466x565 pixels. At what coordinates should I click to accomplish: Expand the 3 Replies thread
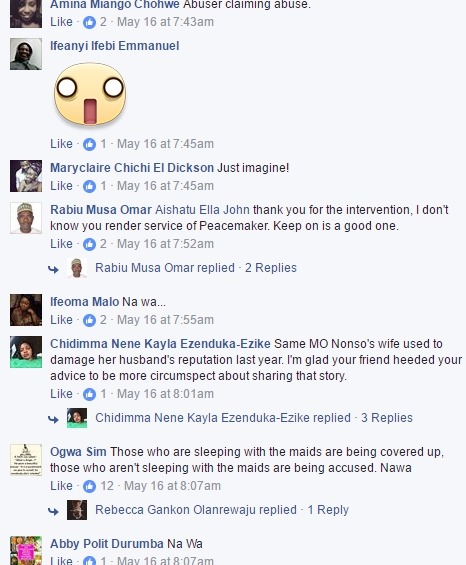pyautogui.click(x=387, y=418)
